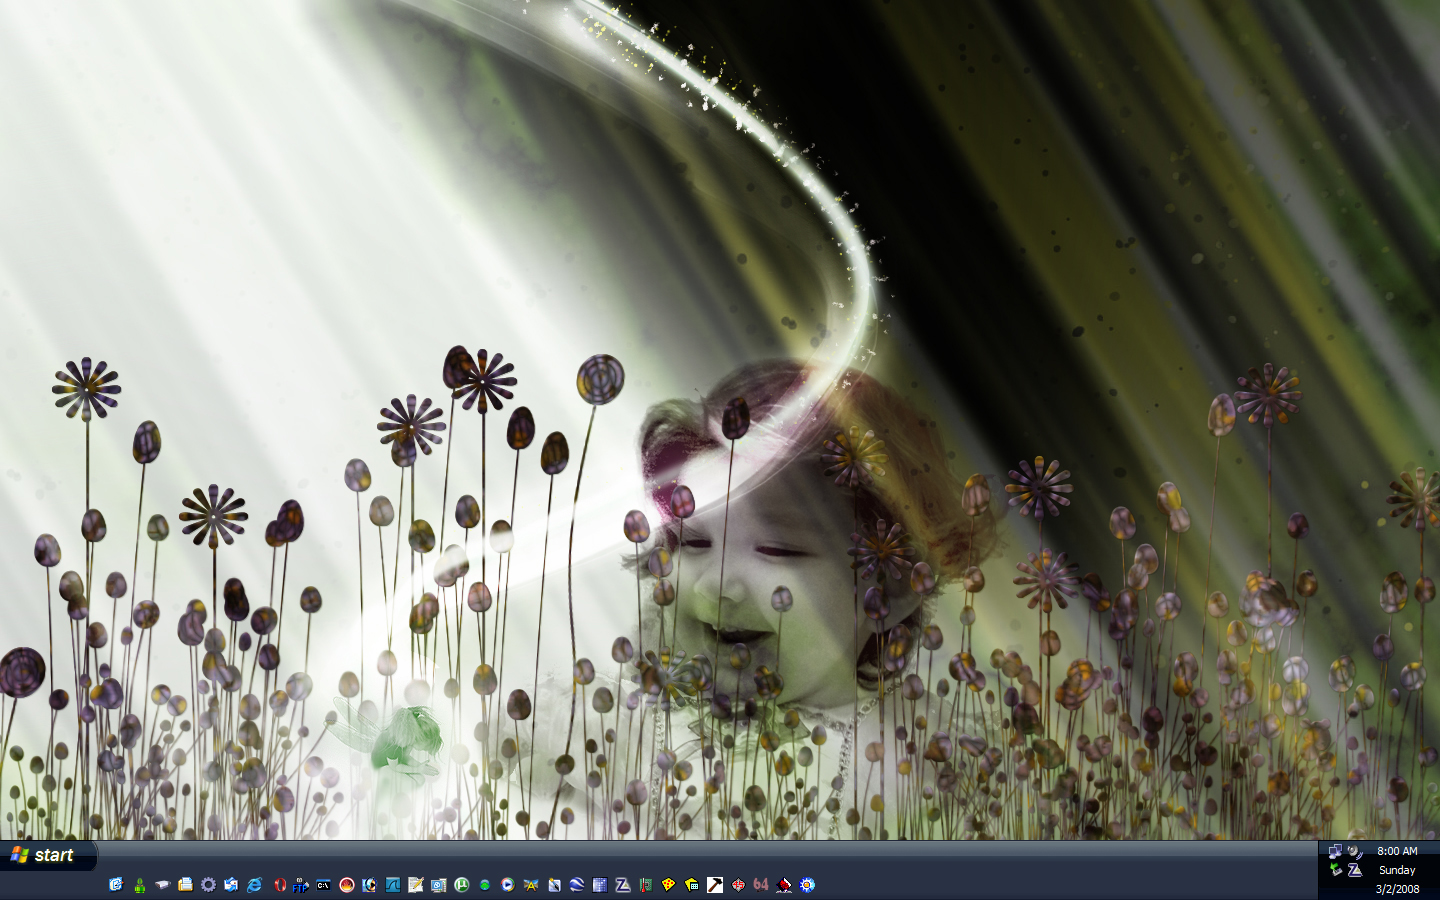Launch ZoneAlarm from quick launch bar
The image size is (1440, 900).
click(x=623, y=885)
